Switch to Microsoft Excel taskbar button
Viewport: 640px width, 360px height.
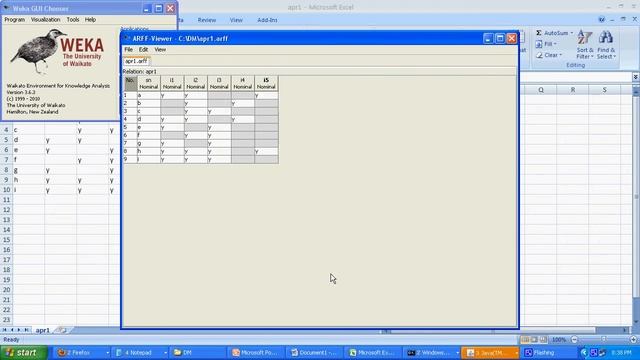click(x=372, y=353)
